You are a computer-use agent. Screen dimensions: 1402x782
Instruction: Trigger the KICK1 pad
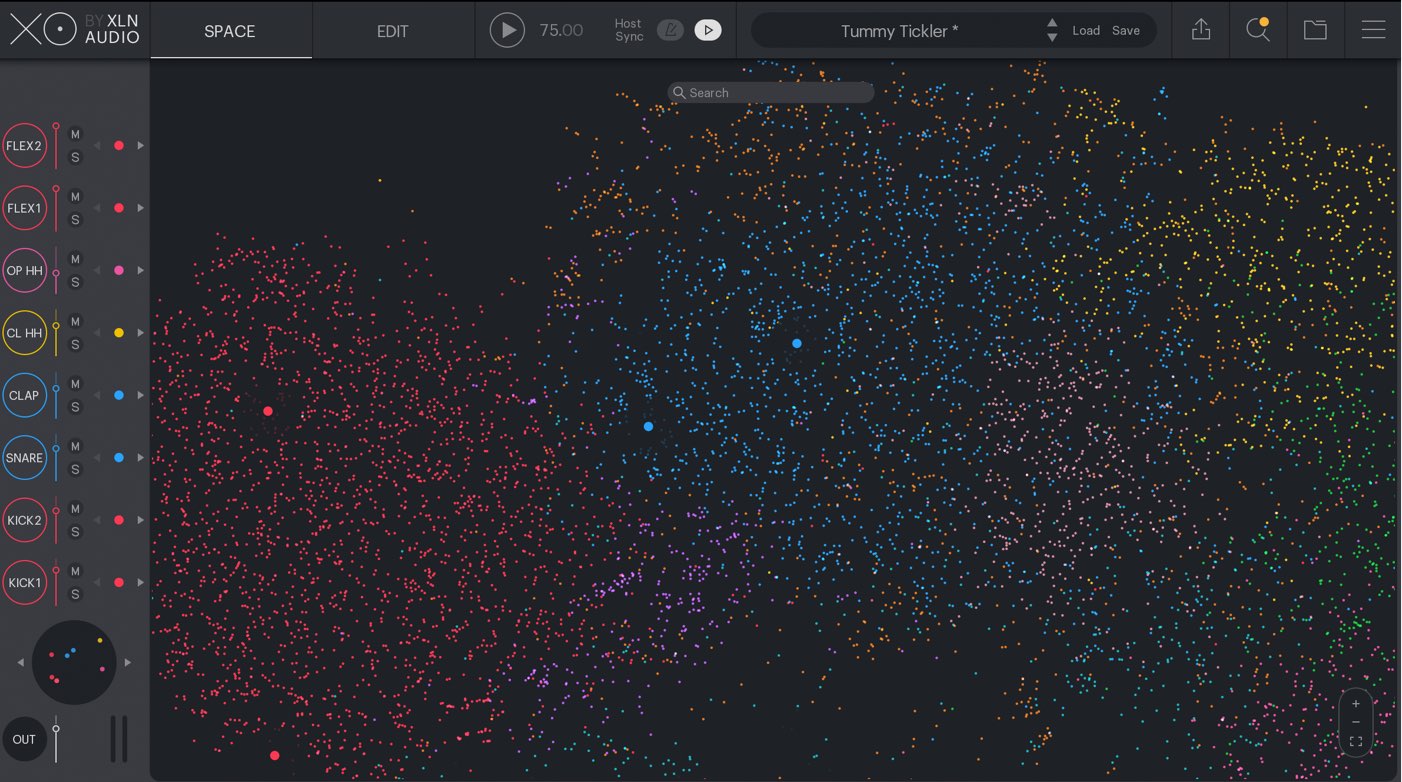coord(24,583)
